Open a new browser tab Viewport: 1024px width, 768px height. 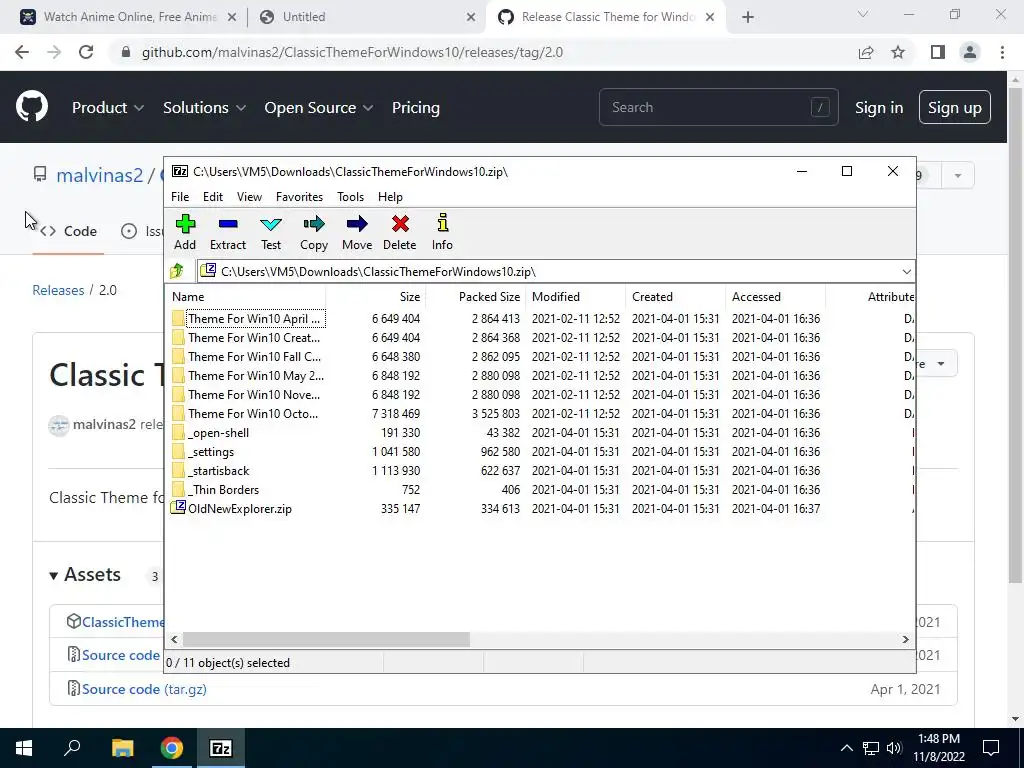748,17
